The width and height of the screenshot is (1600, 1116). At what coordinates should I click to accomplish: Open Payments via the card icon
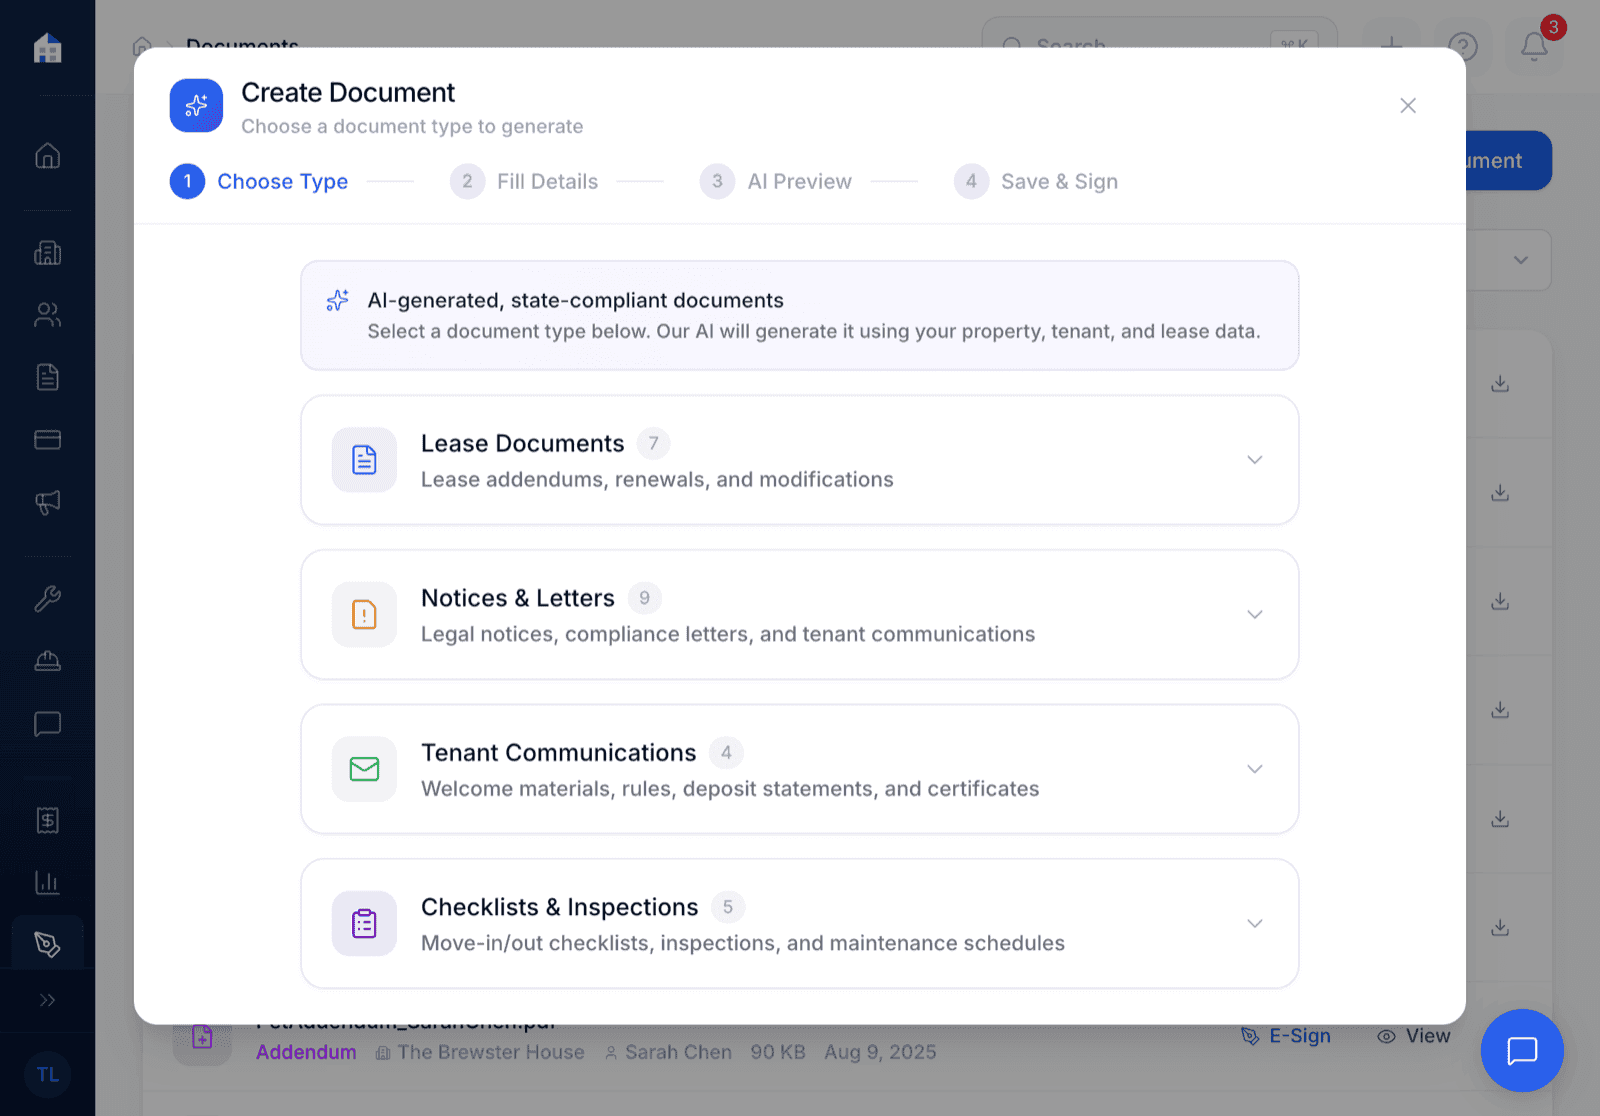tap(47, 439)
